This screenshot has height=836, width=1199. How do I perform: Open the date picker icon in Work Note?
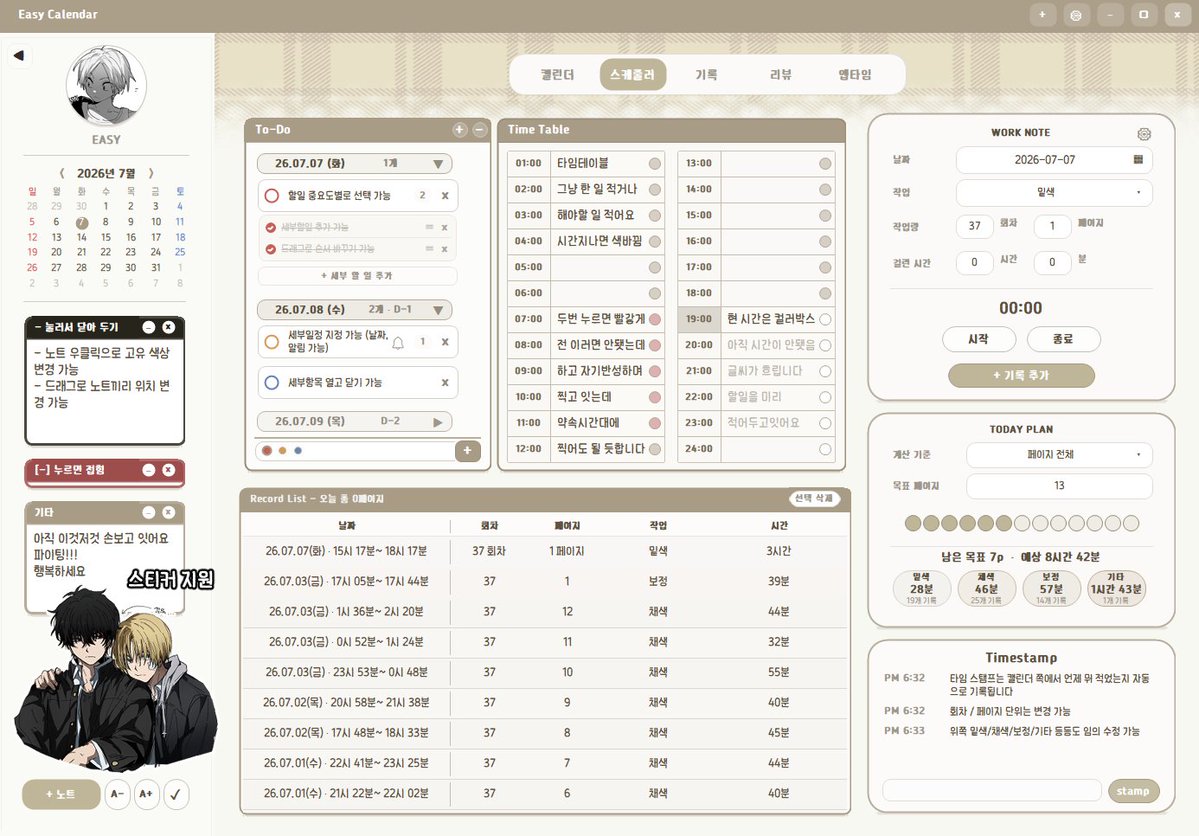[1138, 160]
